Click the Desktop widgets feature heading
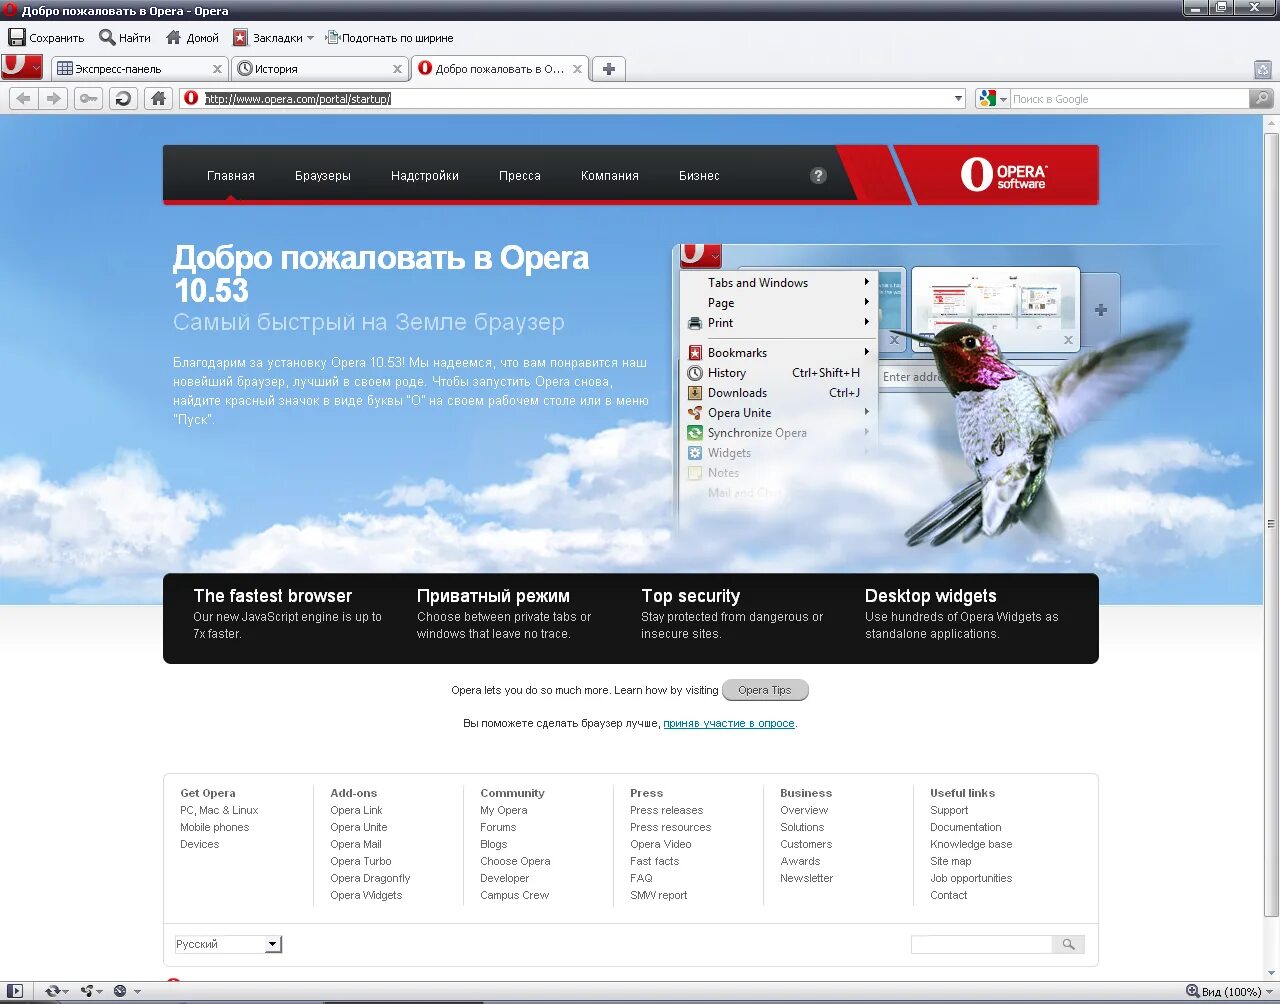 click(930, 596)
